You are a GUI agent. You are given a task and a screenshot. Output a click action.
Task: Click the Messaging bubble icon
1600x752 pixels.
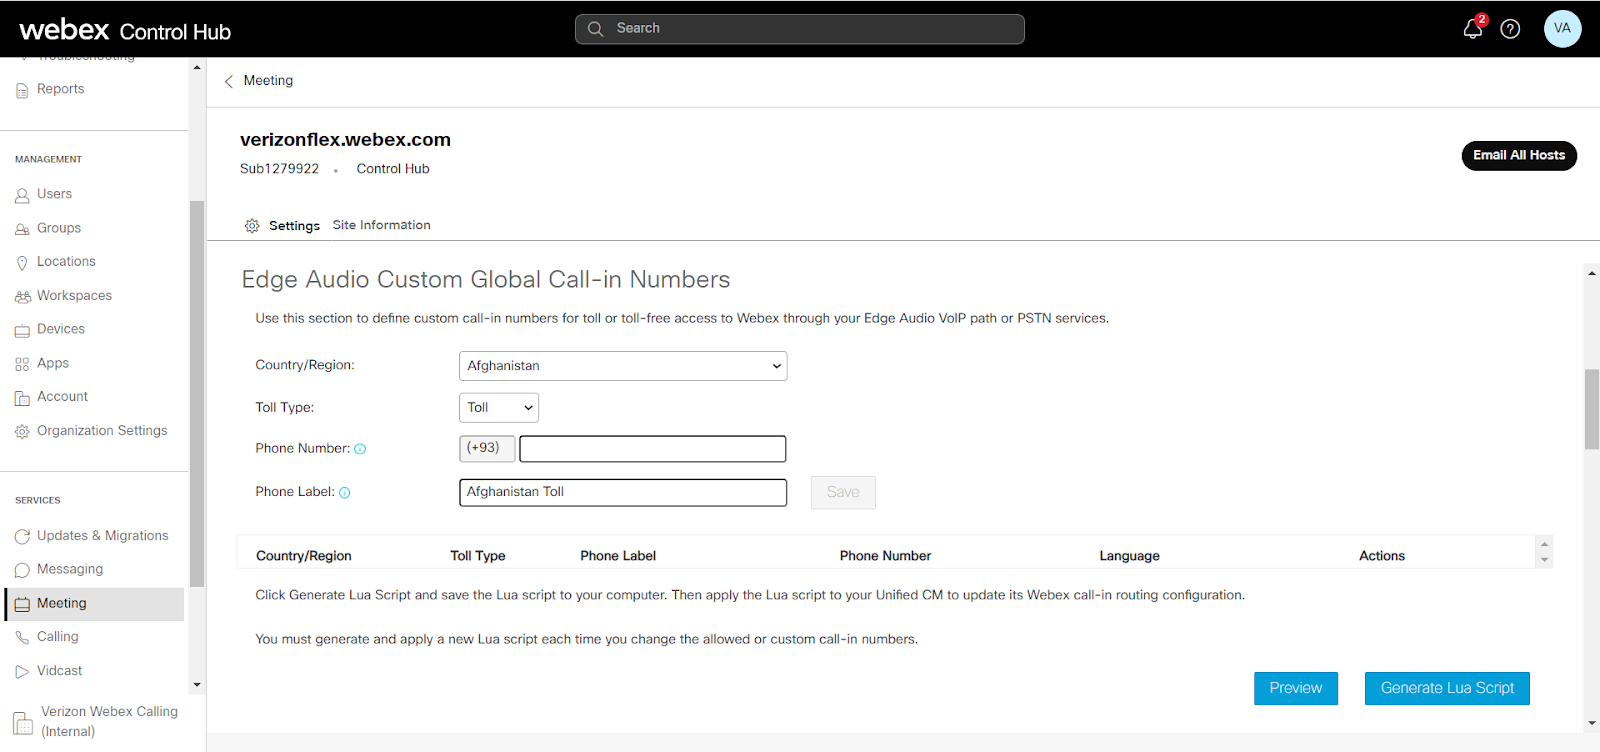(22, 570)
